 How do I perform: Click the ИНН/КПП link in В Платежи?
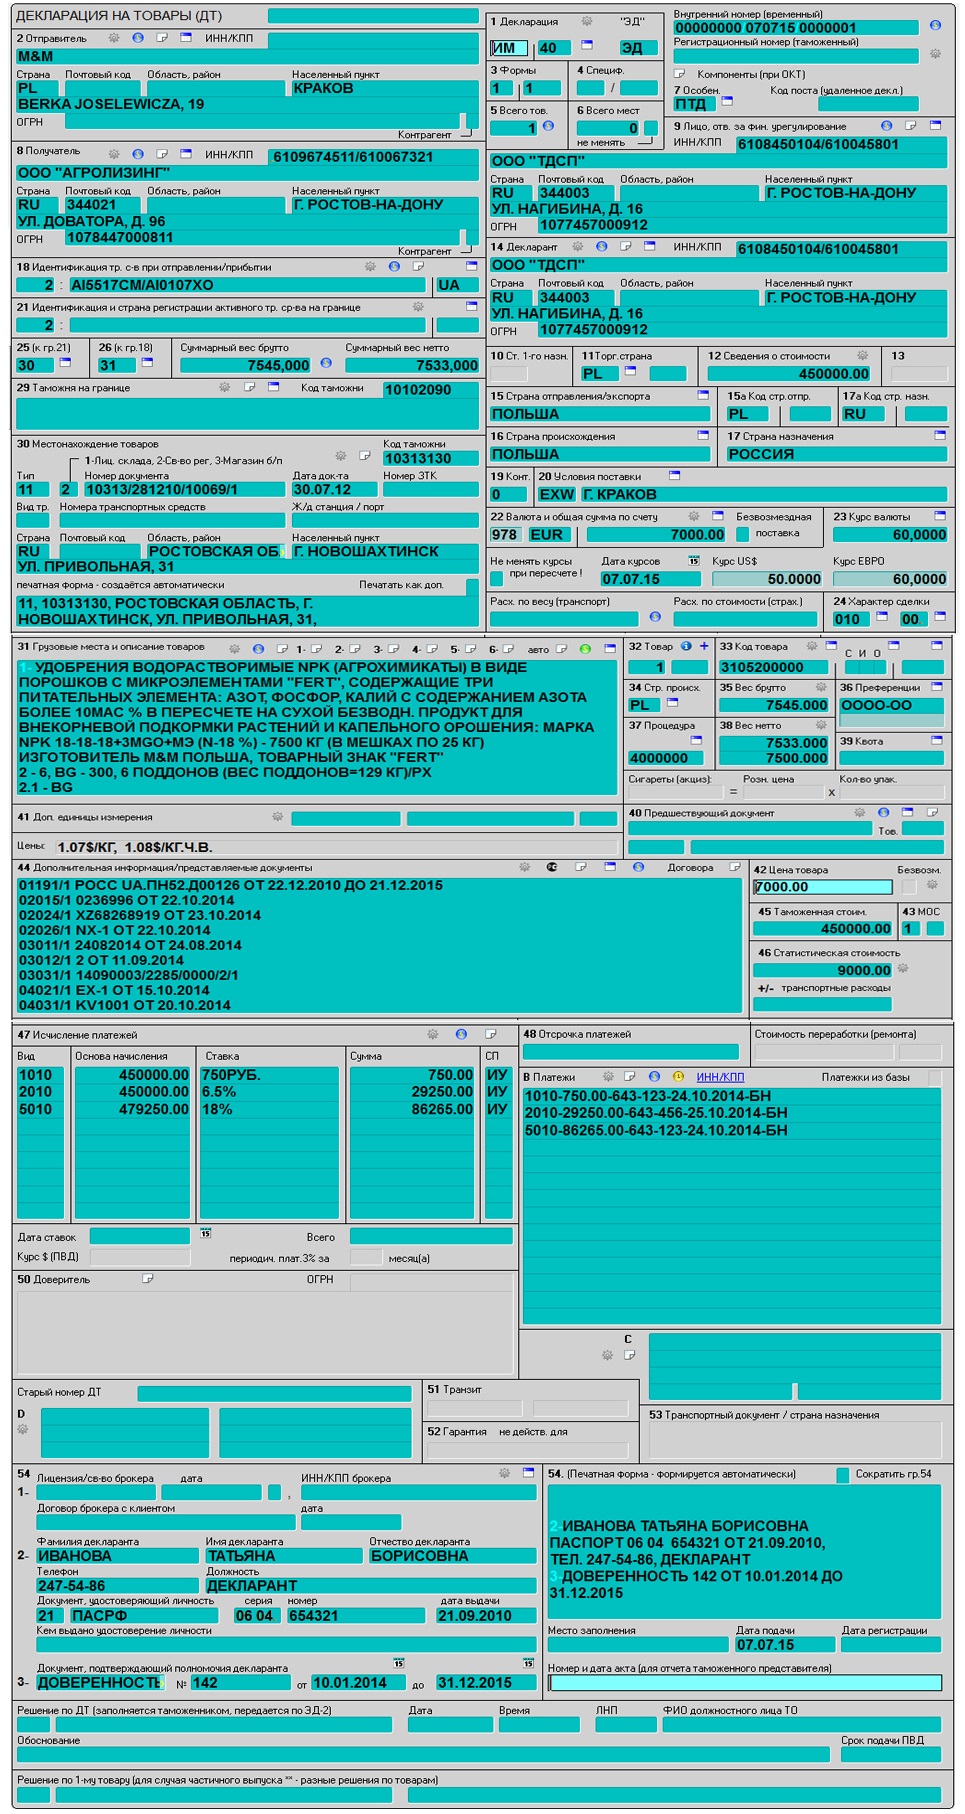[720, 1076]
